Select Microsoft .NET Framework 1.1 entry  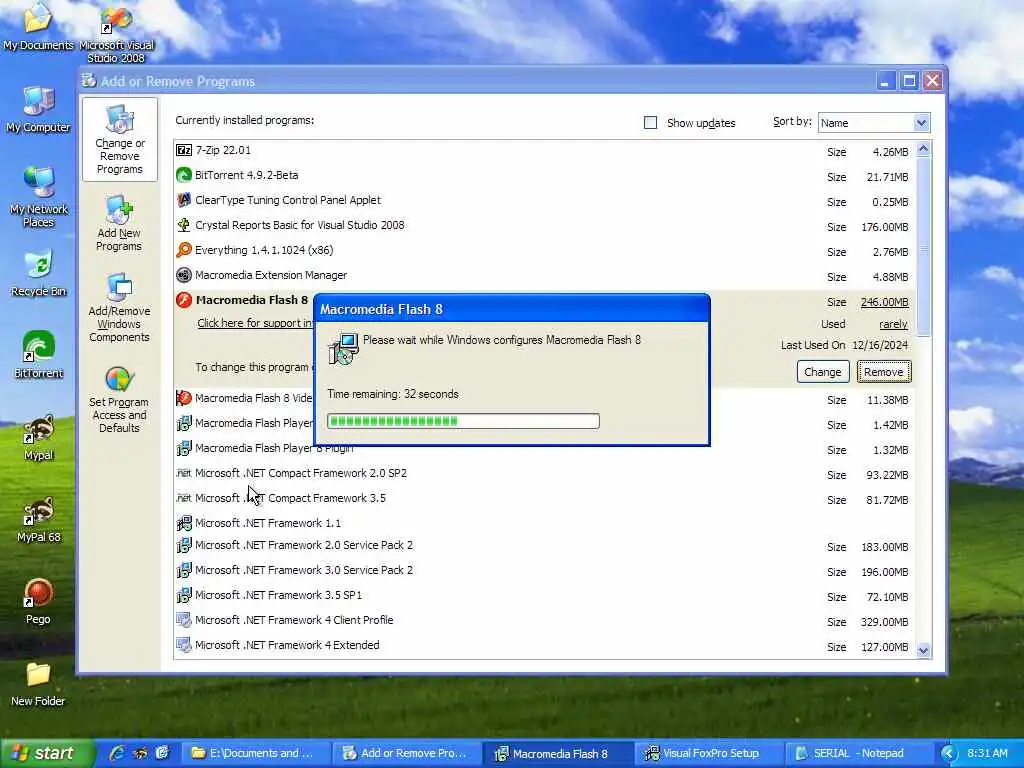543,523
